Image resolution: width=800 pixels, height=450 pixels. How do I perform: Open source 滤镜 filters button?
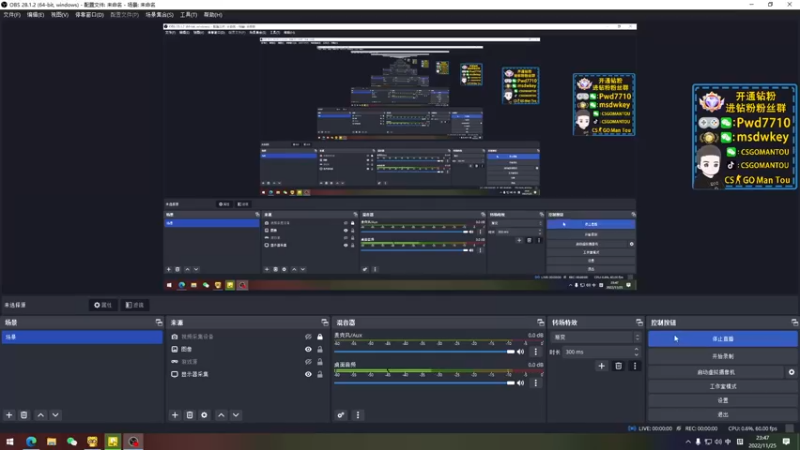(x=135, y=305)
